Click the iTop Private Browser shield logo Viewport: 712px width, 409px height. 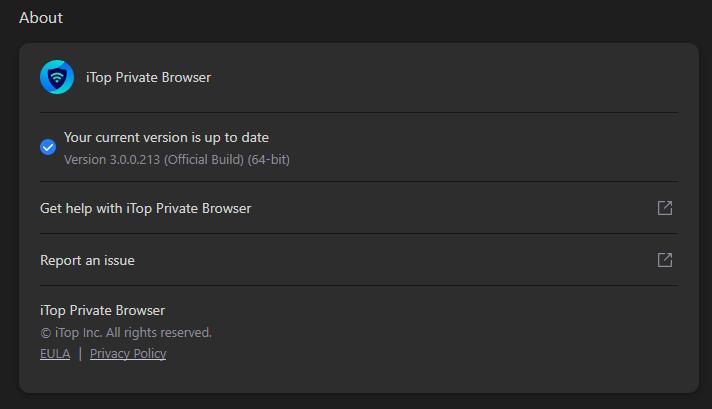pos(57,78)
